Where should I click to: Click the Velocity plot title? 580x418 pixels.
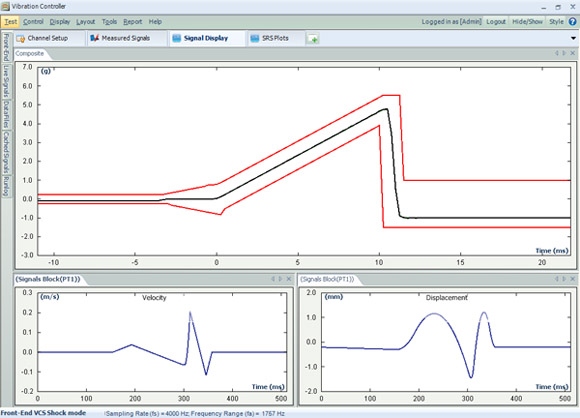[x=154, y=298]
